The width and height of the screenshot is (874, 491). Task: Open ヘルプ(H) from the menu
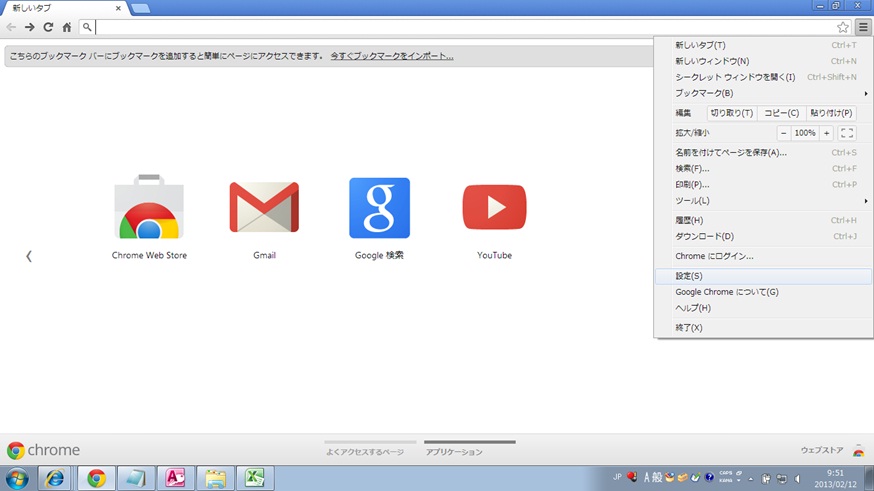[x=764, y=308]
